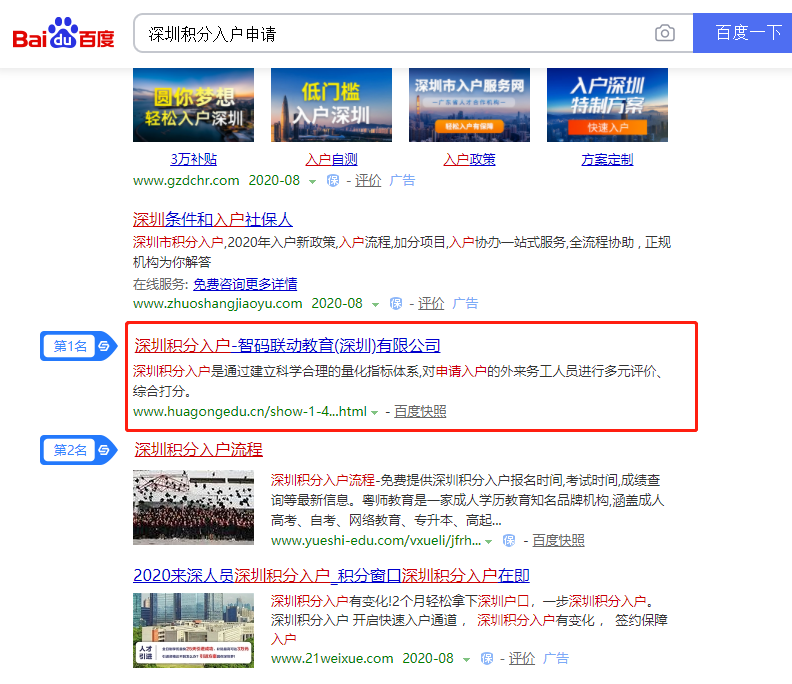Screen dimensions: 792x684
Task: Click the 入户政策 link
Action: (469, 160)
